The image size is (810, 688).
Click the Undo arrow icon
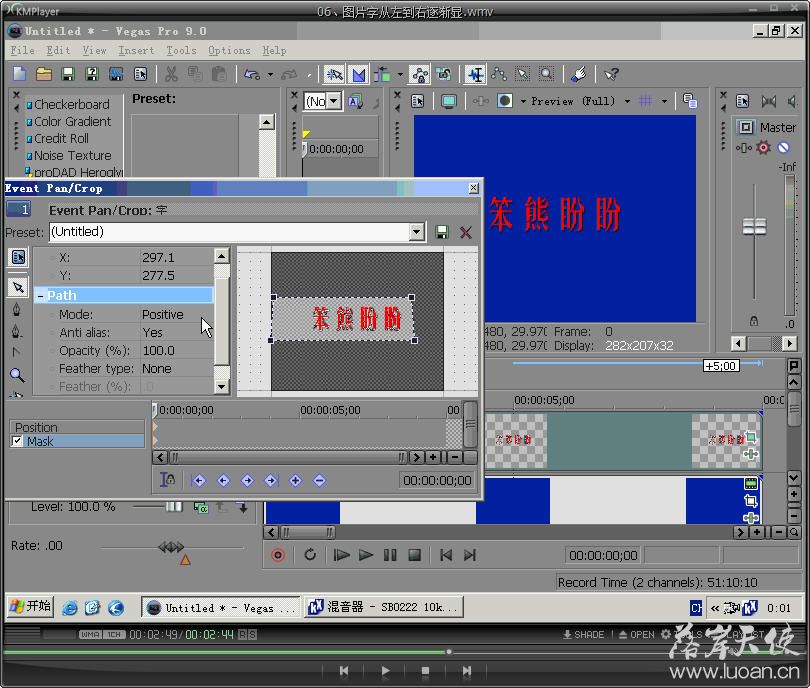(252, 74)
